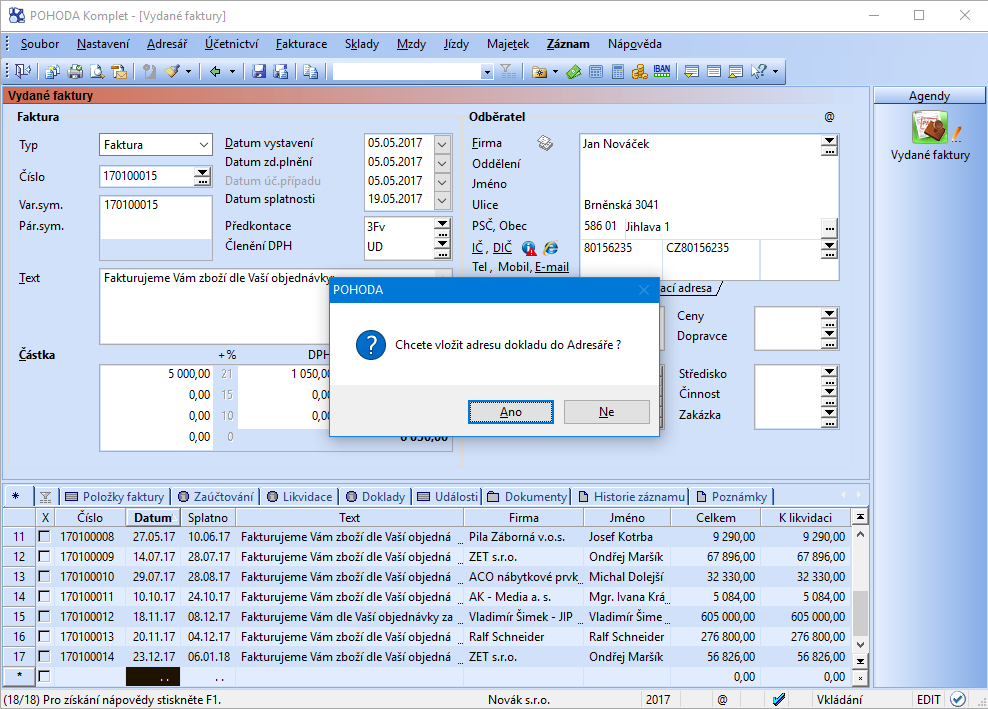Click the folder with star toolbar icon
The image size is (988, 709).
tap(539, 72)
